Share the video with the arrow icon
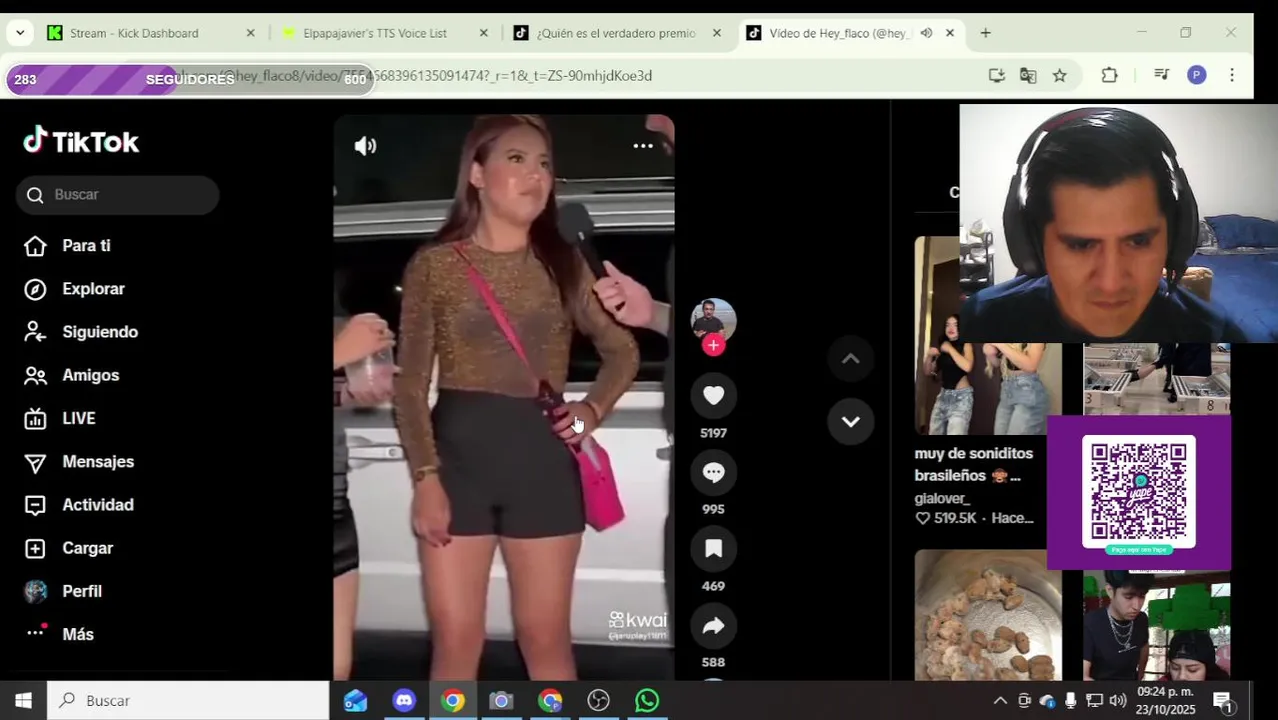The width and height of the screenshot is (1278, 720). tap(713, 626)
